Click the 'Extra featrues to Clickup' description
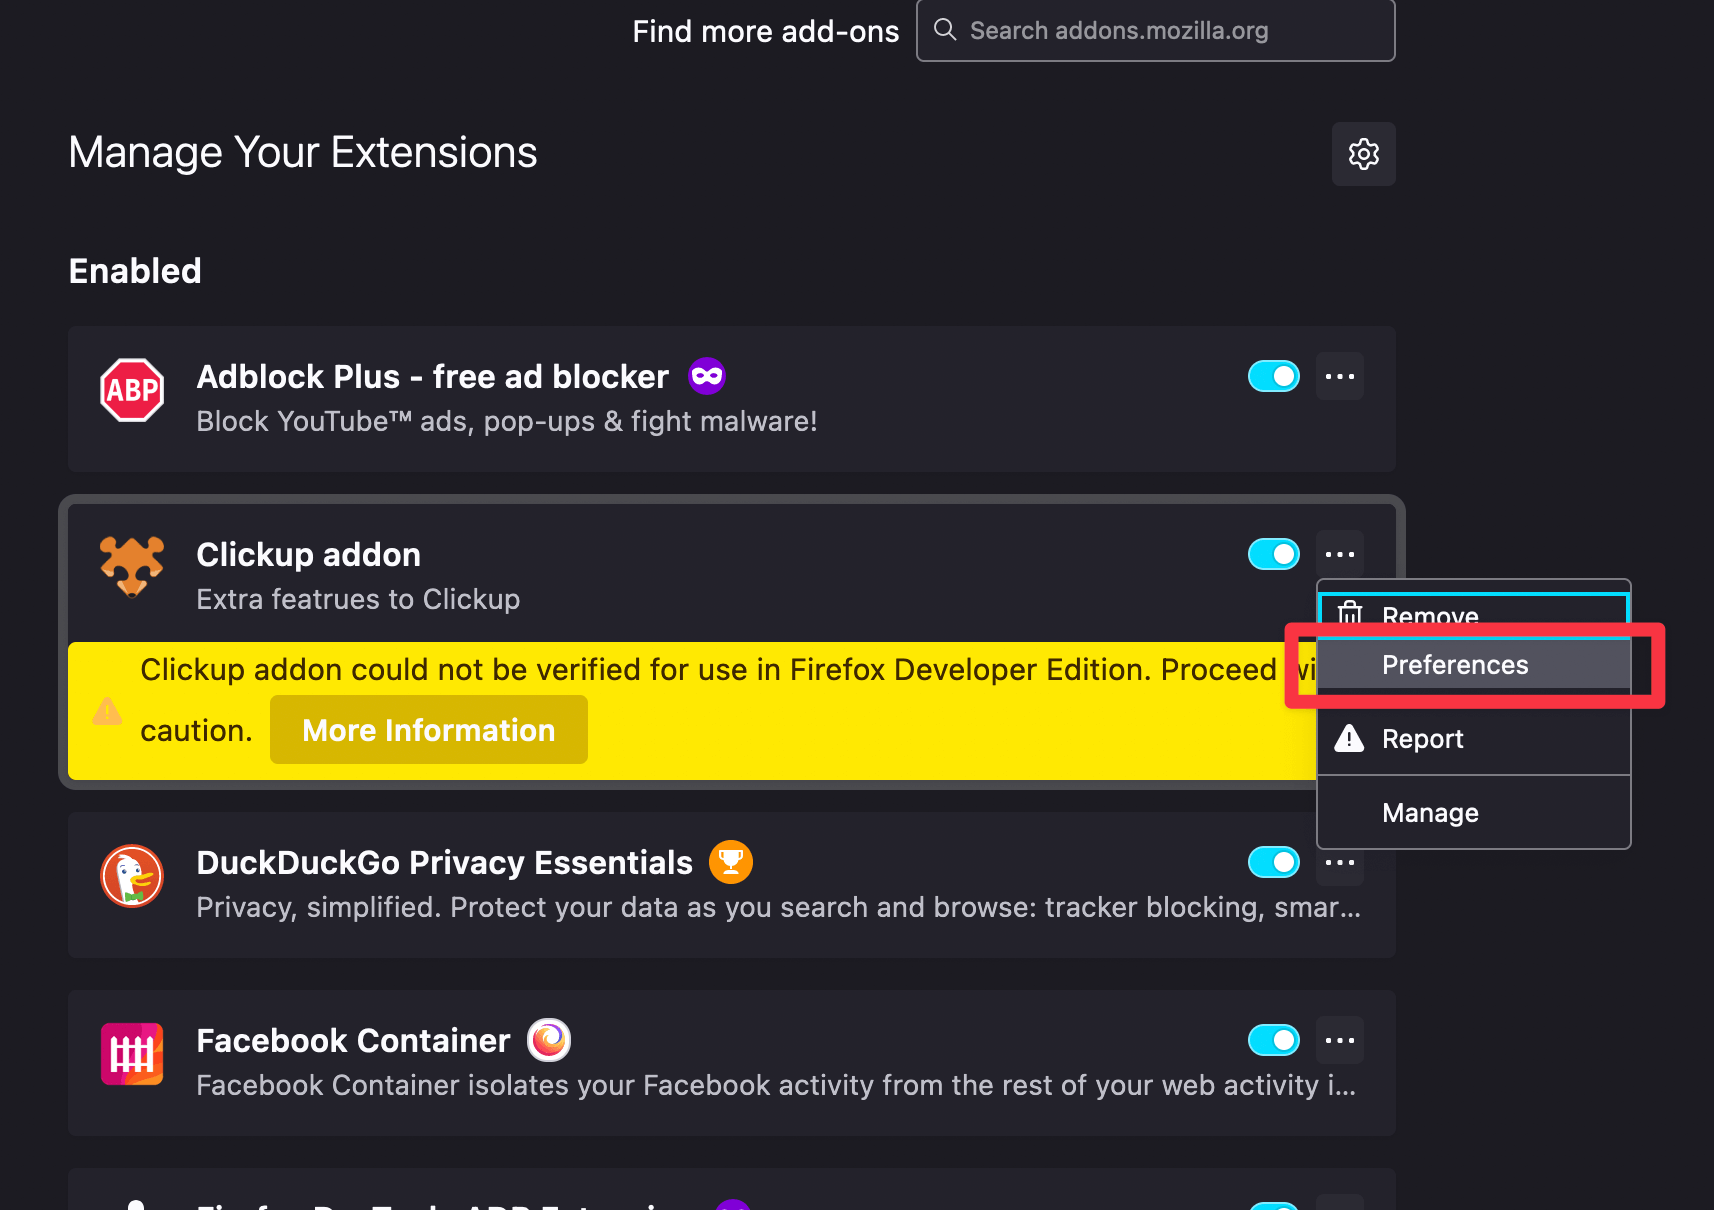The image size is (1714, 1210). pyautogui.click(x=358, y=599)
